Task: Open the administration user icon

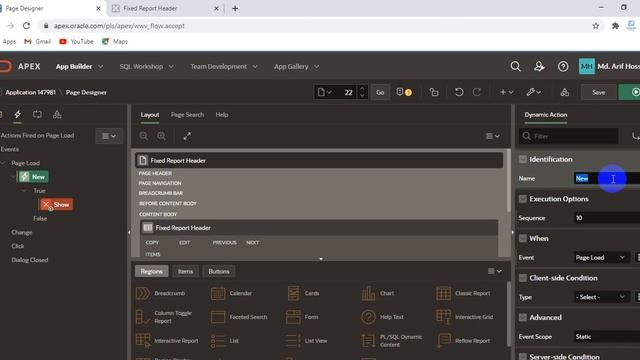Action: point(539,67)
